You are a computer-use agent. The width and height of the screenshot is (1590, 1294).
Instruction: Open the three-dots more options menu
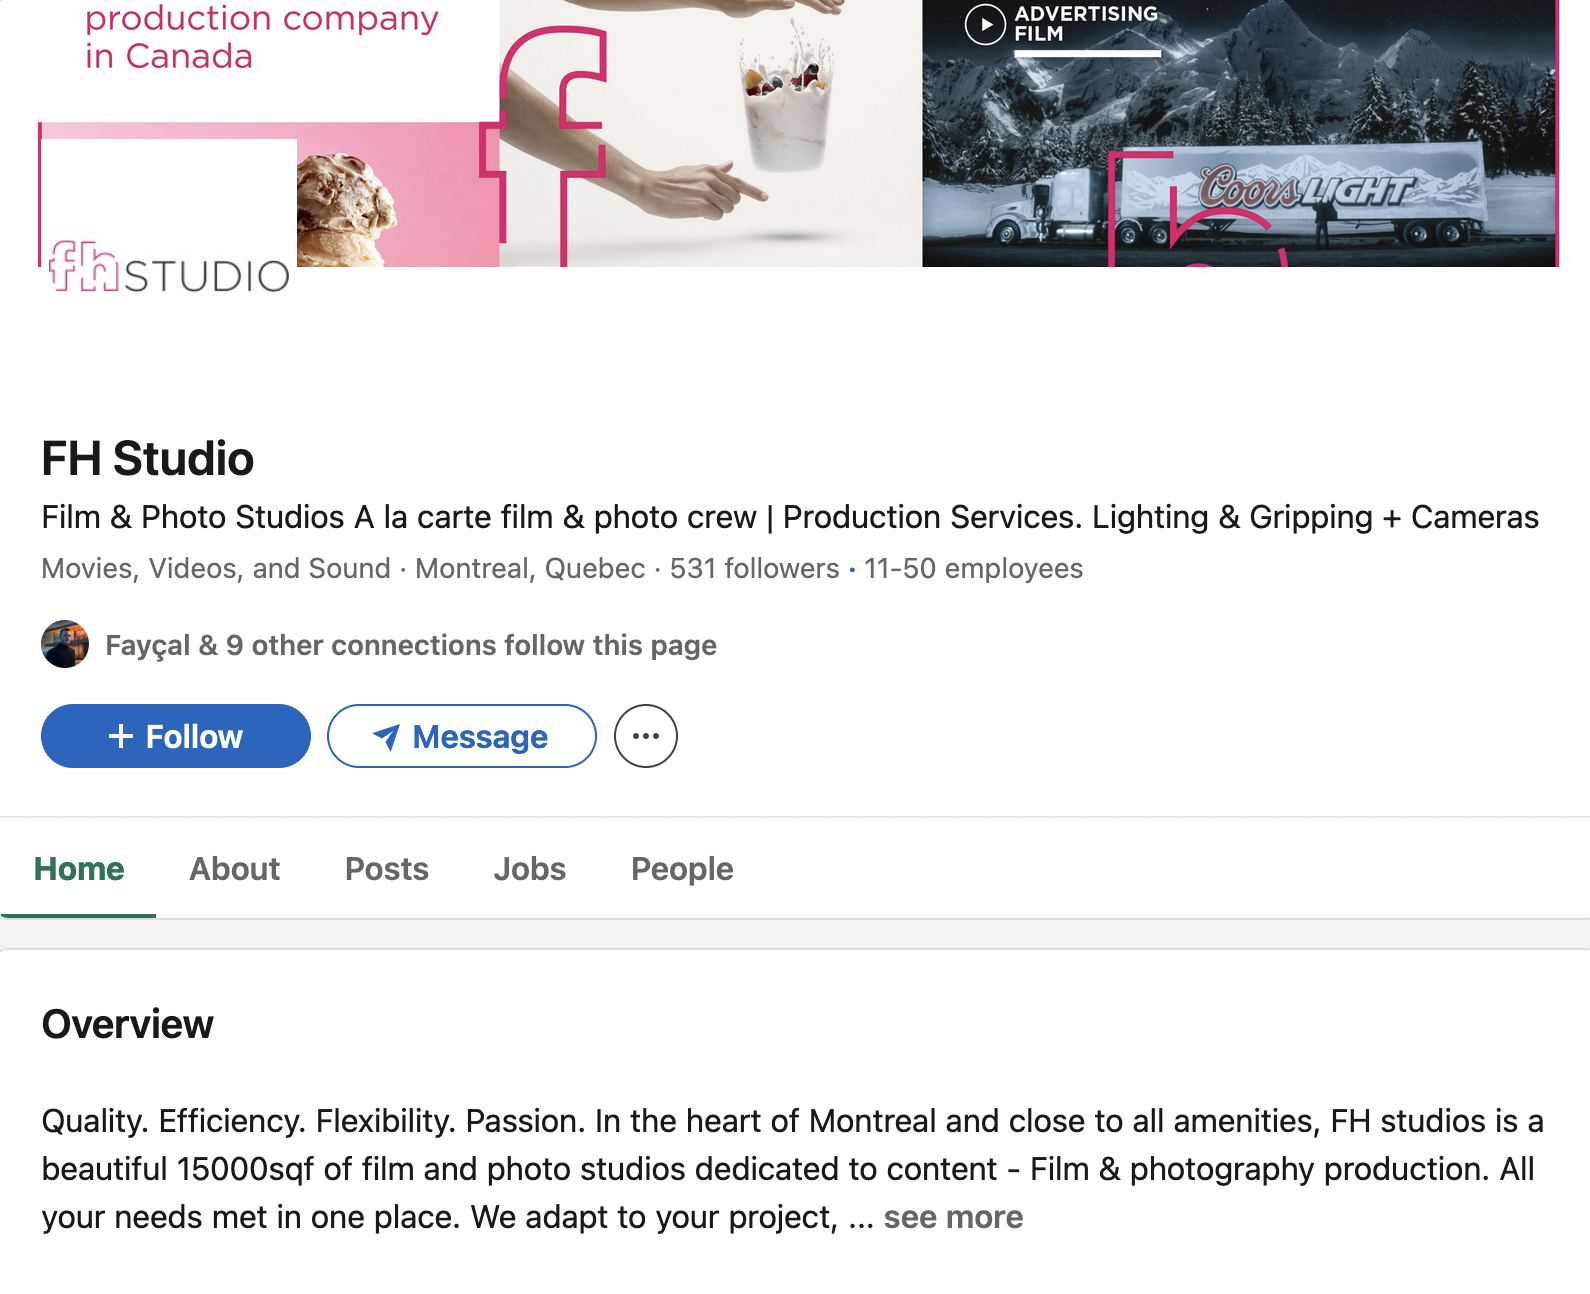coord(645,736)
